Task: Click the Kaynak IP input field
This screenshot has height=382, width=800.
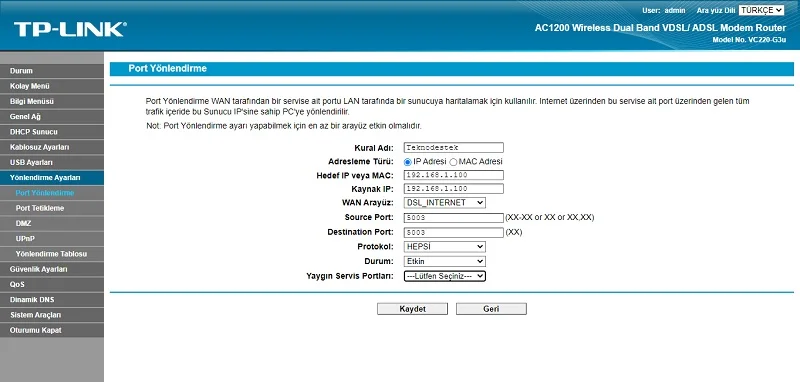Action: [x=454, y=189]
